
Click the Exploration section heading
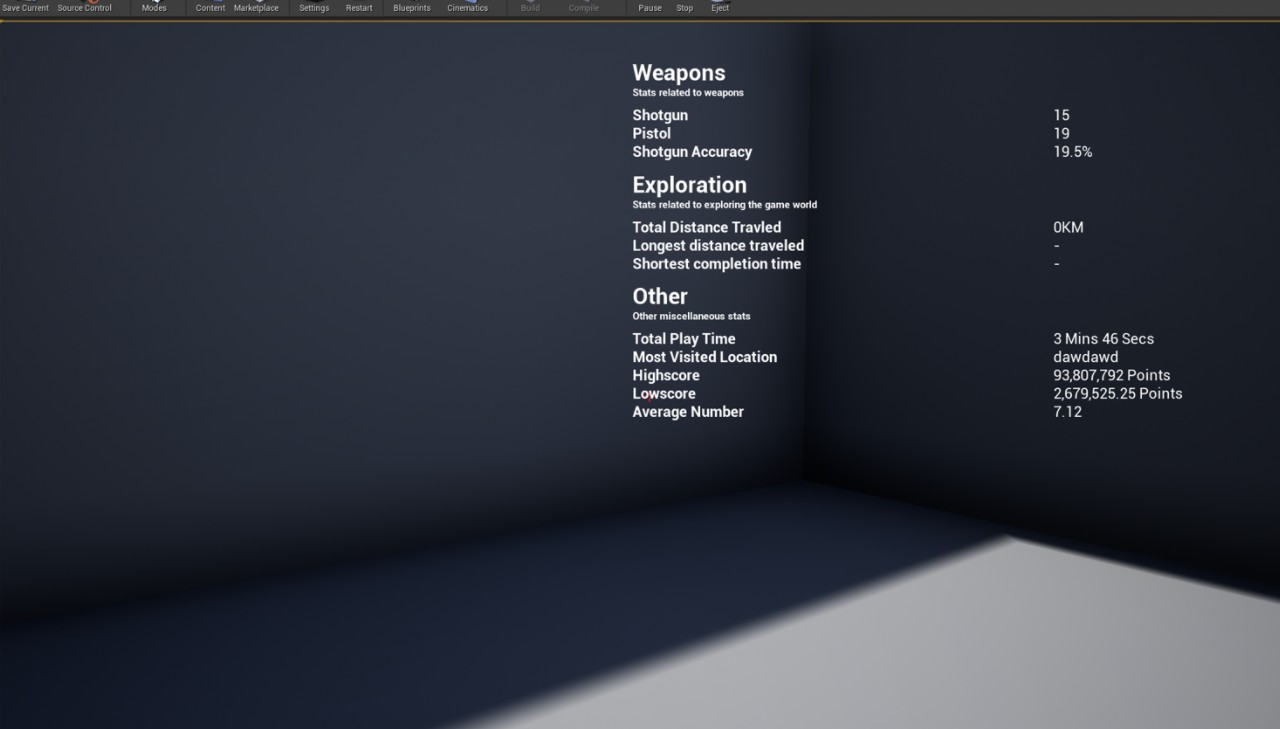[689, 185]
